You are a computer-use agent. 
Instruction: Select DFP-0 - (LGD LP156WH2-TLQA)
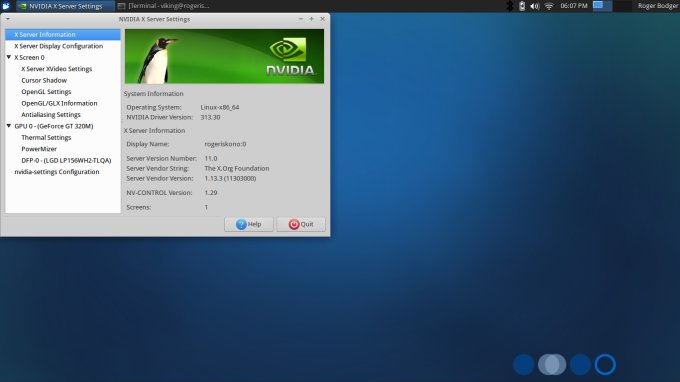[x=66, y=160]
